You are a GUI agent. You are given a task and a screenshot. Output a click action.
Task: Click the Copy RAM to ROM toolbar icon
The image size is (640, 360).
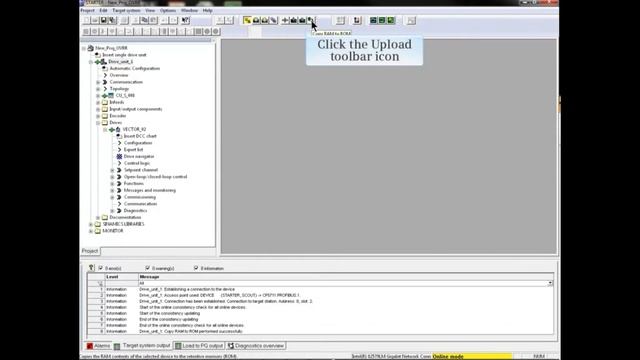[x=311, y=20]
